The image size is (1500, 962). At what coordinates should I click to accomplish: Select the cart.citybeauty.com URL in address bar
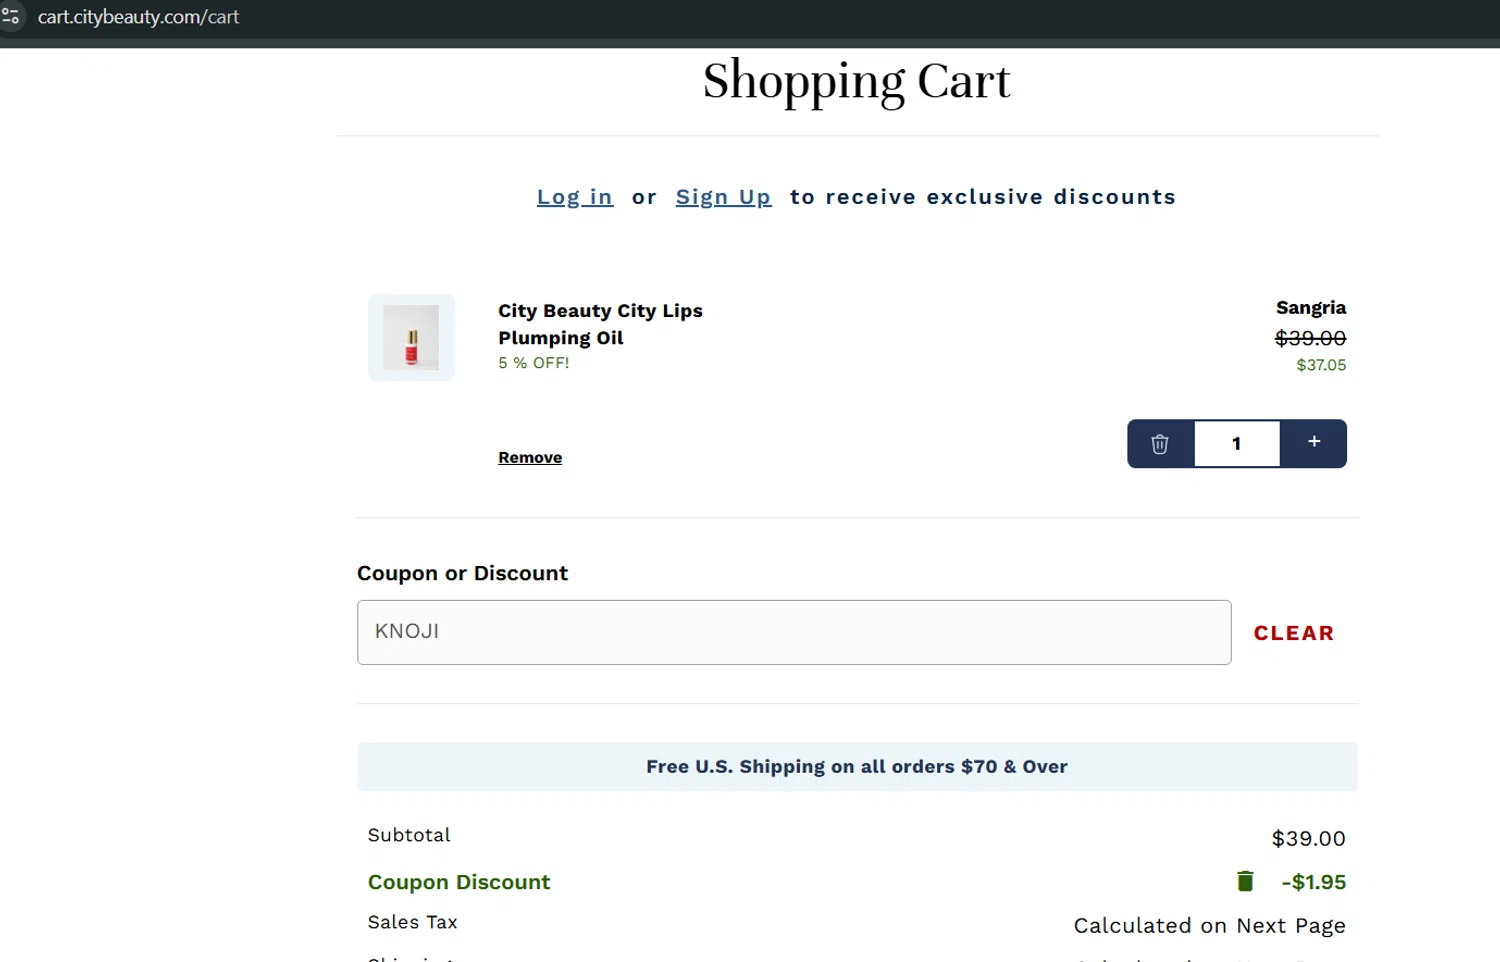(x=139, y=17)
